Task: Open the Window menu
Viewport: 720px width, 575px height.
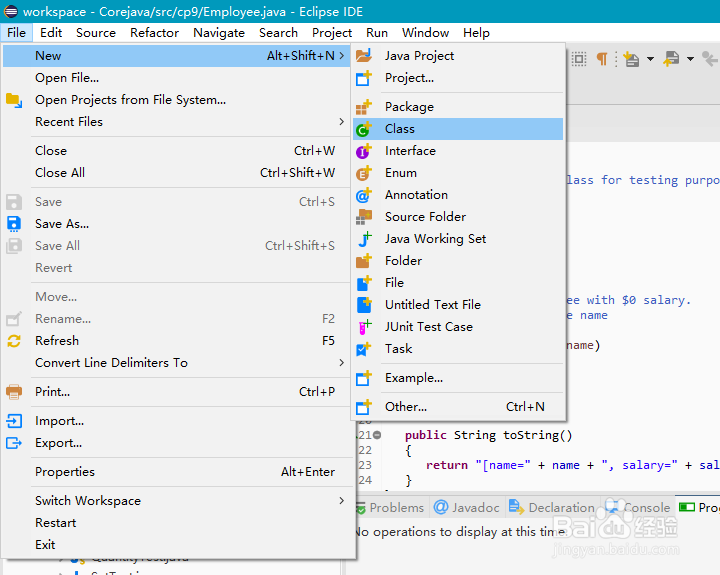Action: pyautogui.click(x=425, y=33)
